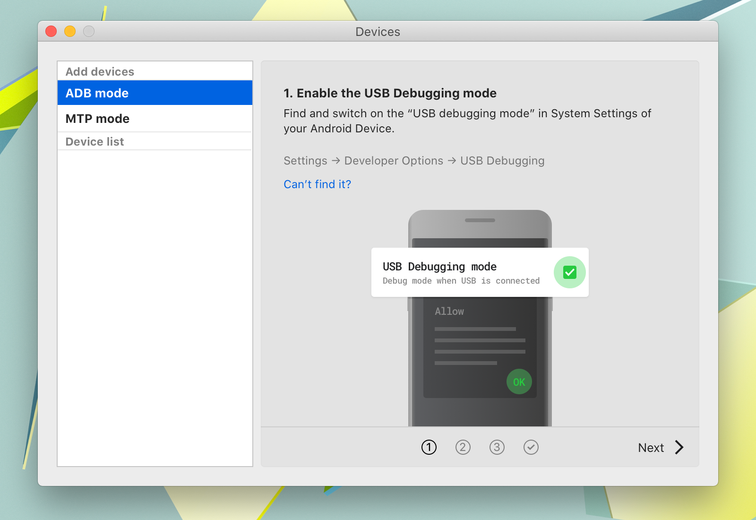Close the Devices window with red button
Viewport: 756px width, 520px height.
point(51,31)
